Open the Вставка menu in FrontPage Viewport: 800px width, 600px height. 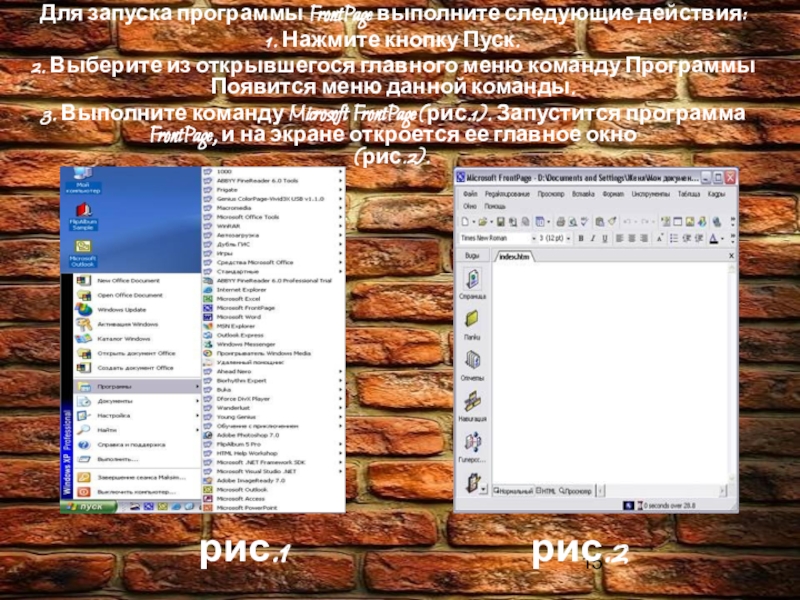(583, 194)
